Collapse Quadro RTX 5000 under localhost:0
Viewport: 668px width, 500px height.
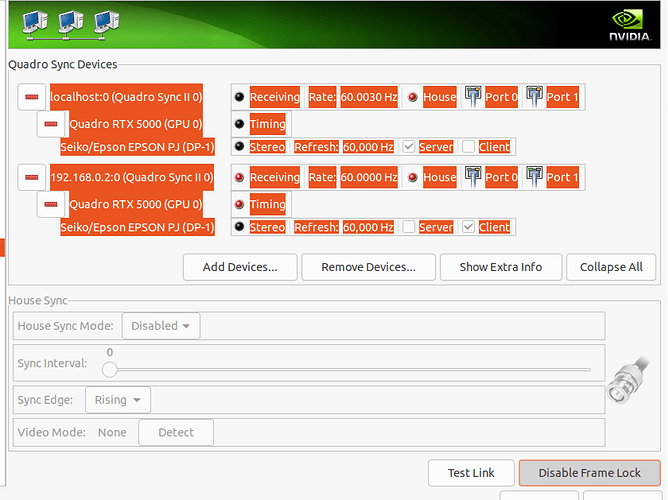coord(51,124)
